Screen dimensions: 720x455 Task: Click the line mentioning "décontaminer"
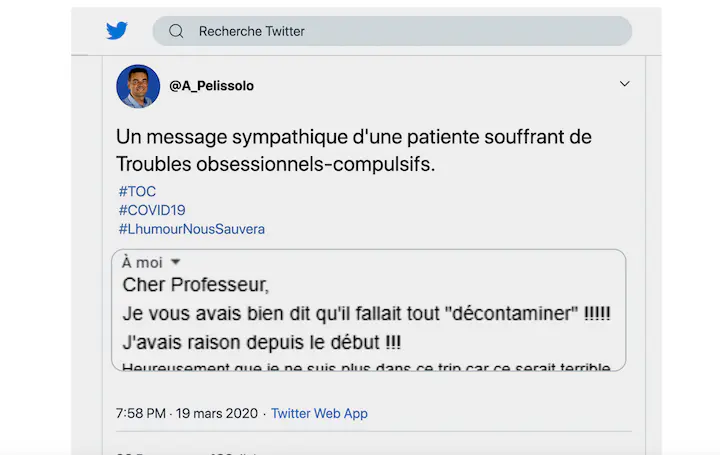(366, 314)
